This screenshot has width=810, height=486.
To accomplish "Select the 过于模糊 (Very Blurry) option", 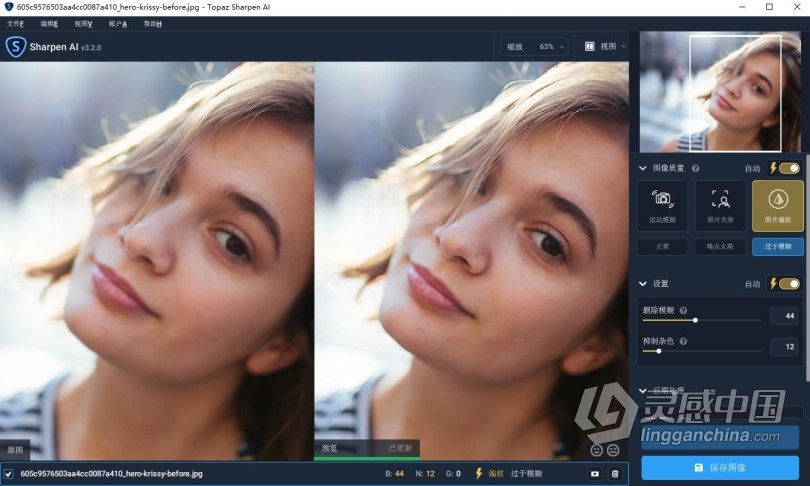I will tap(778, 246).
